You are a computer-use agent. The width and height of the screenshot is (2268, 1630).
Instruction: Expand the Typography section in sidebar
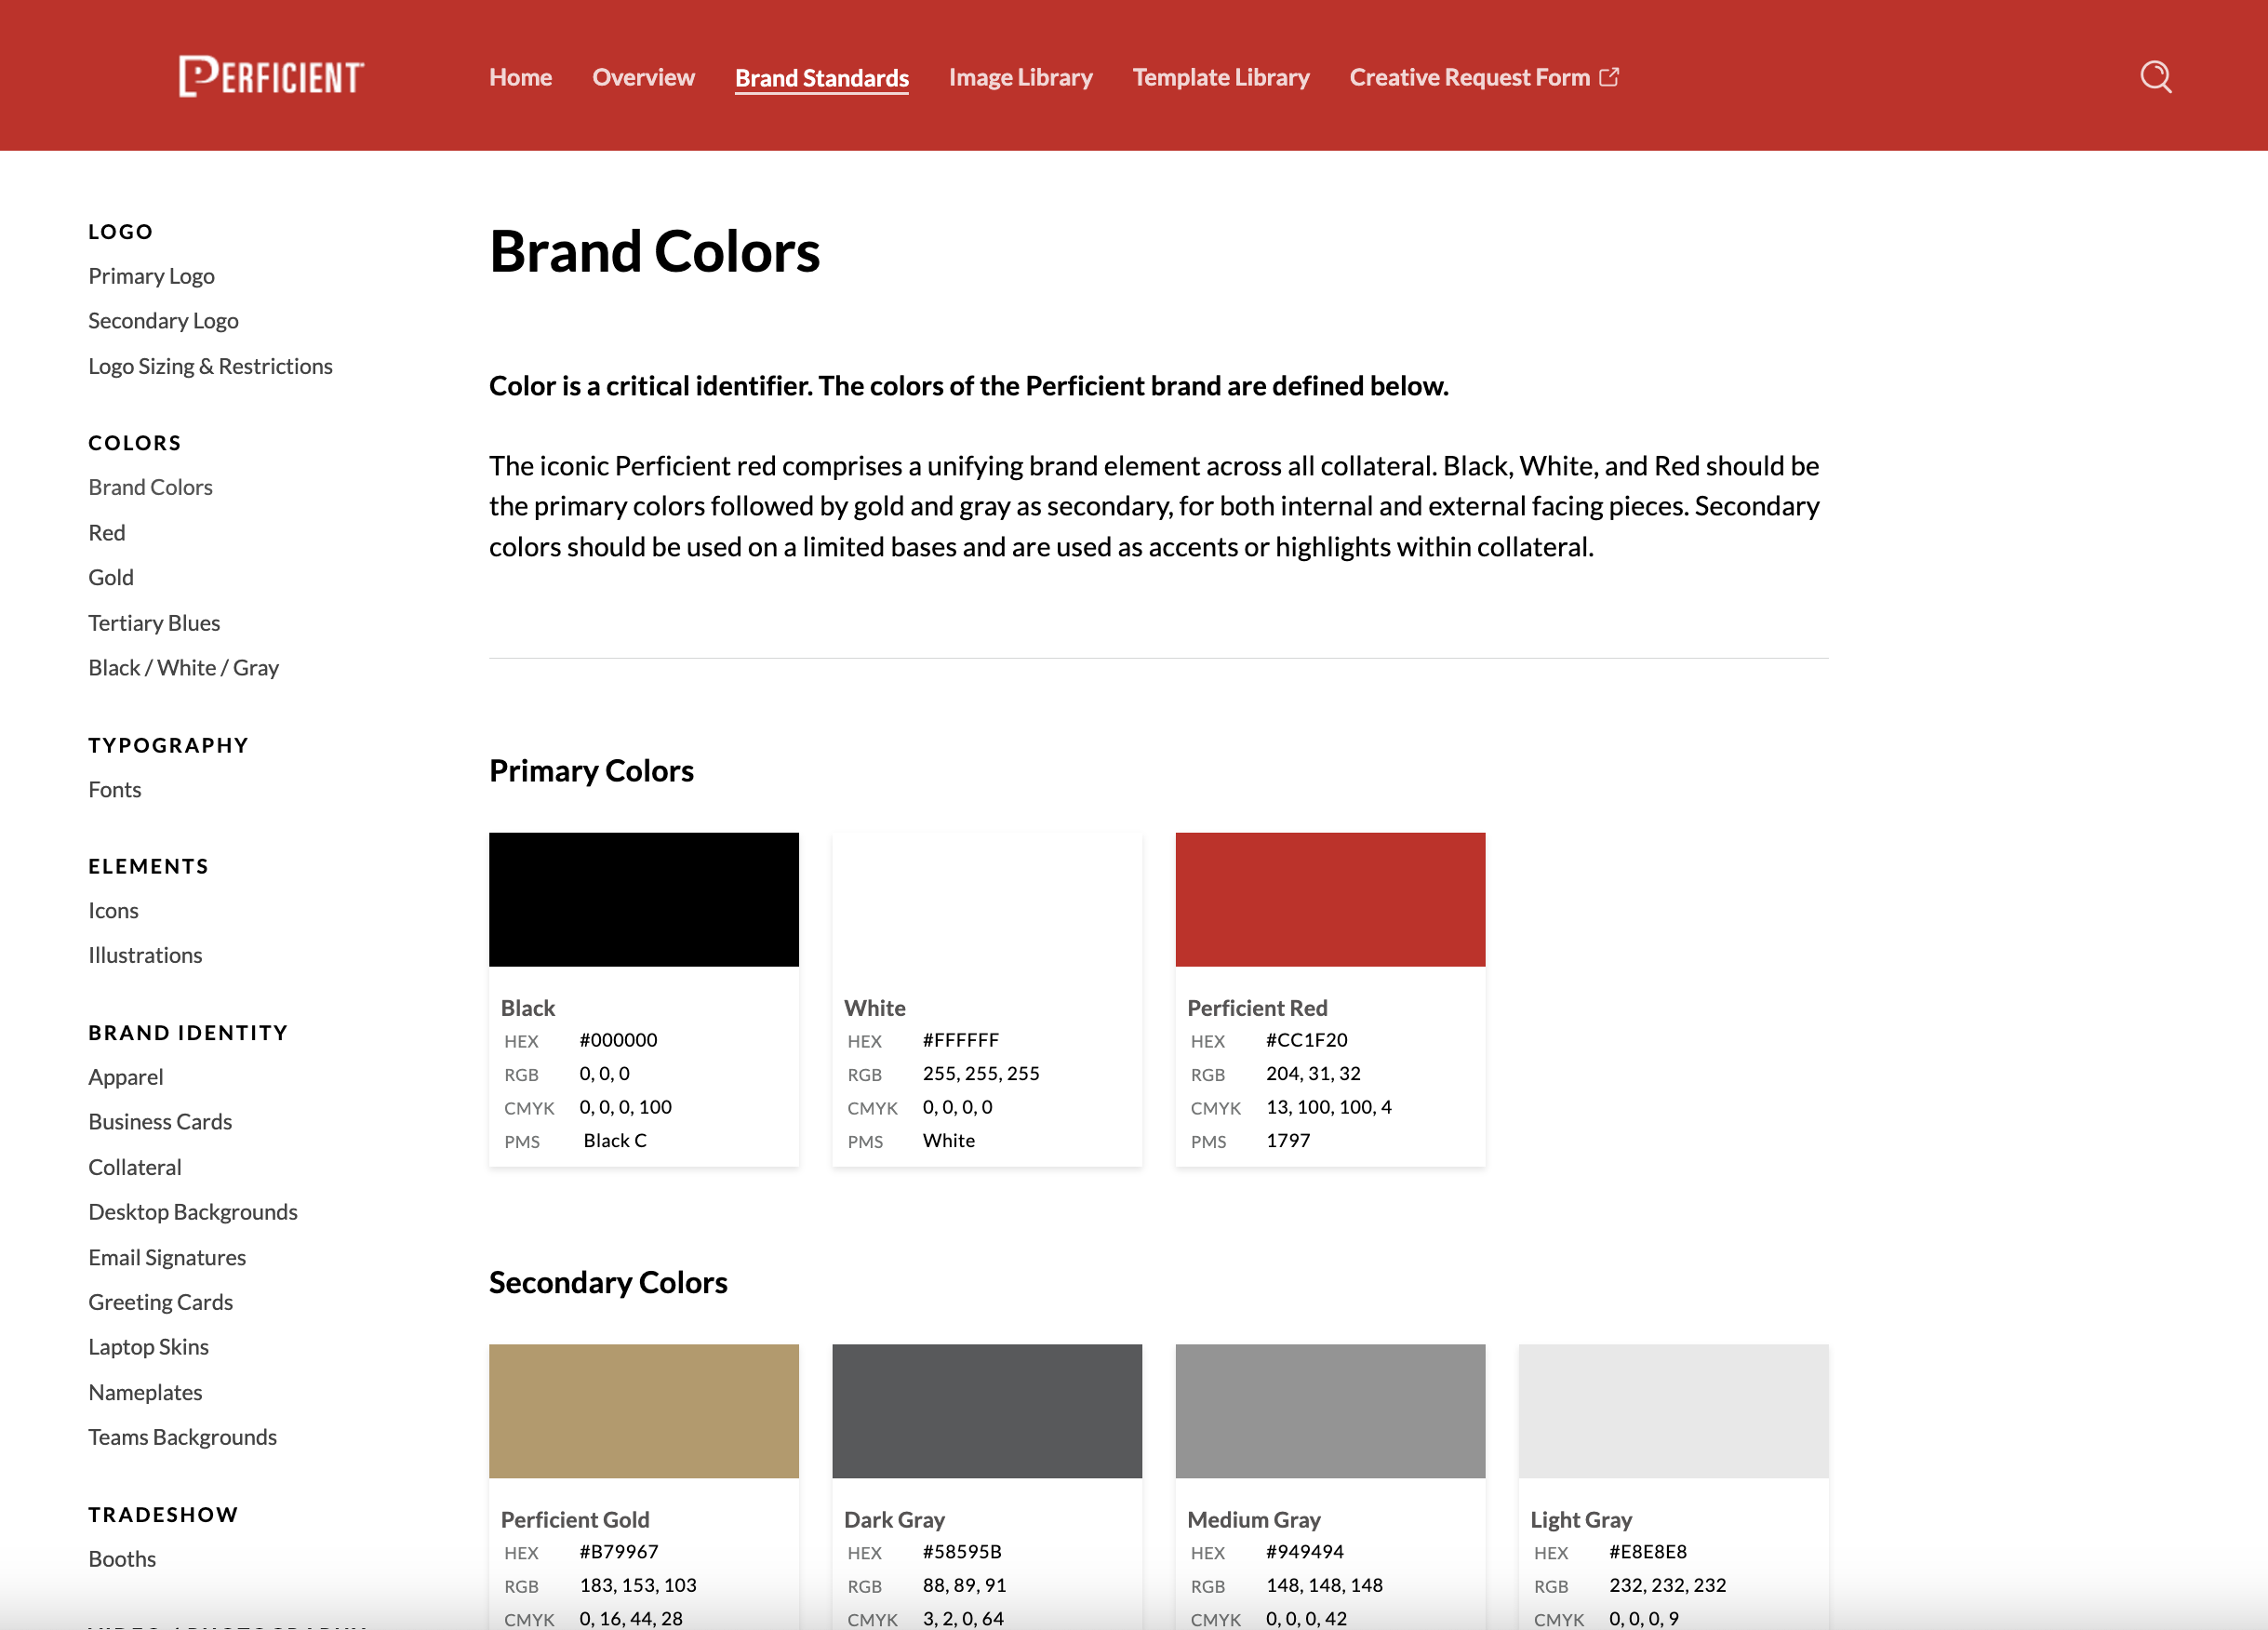169,742
